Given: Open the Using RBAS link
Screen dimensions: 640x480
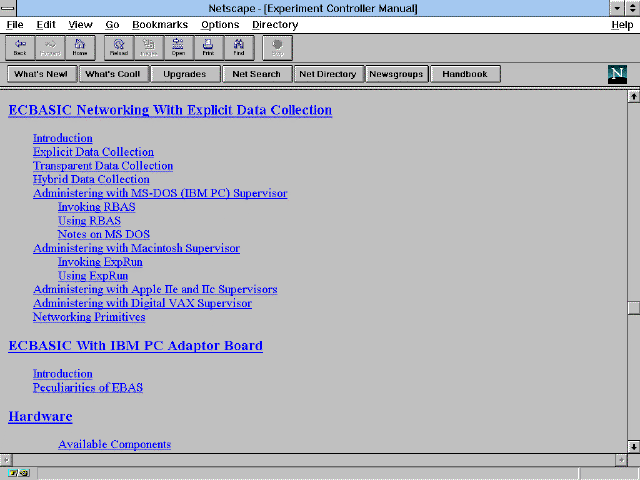Looking at the screenshot, I should [89, 221].
